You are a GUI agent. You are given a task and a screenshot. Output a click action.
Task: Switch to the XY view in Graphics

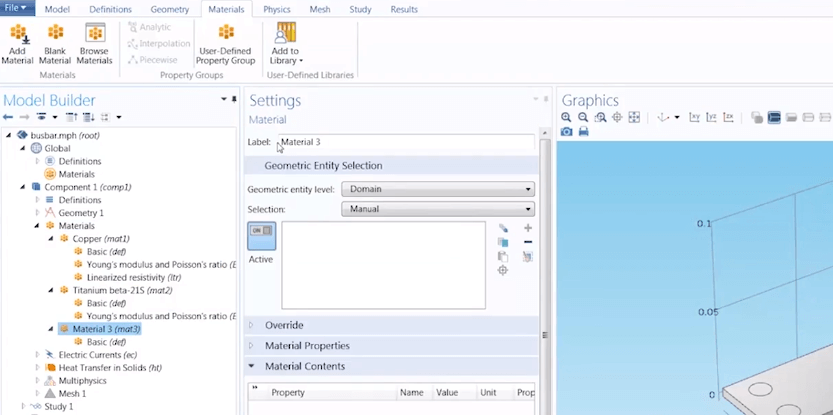(x=695, y=117)
